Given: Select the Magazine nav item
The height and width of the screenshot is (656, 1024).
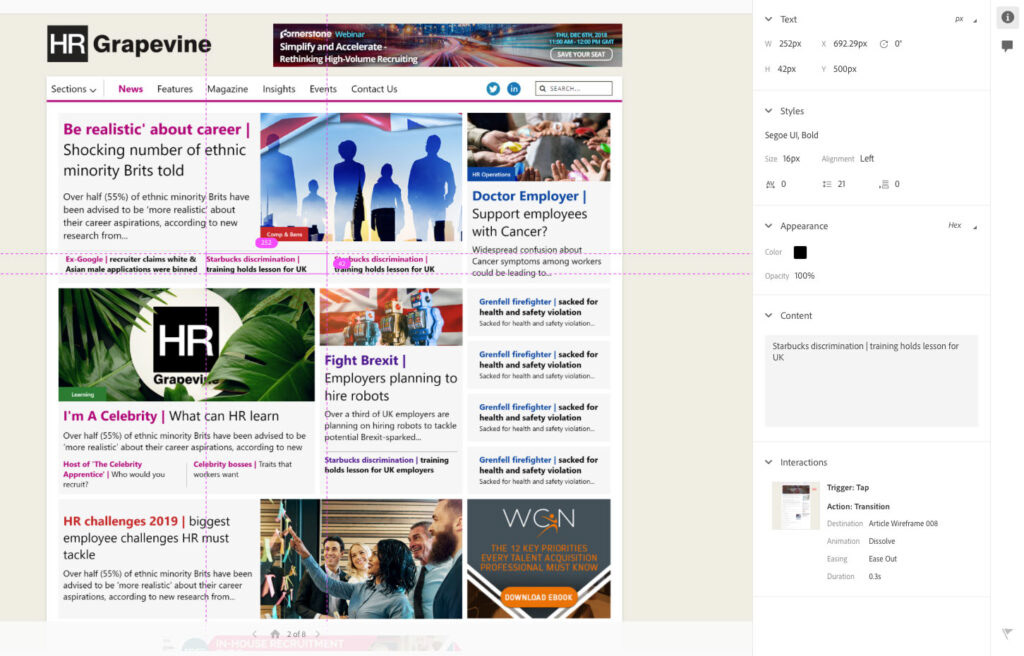Looking at the screenshot, I should click(x=227, y=89).
